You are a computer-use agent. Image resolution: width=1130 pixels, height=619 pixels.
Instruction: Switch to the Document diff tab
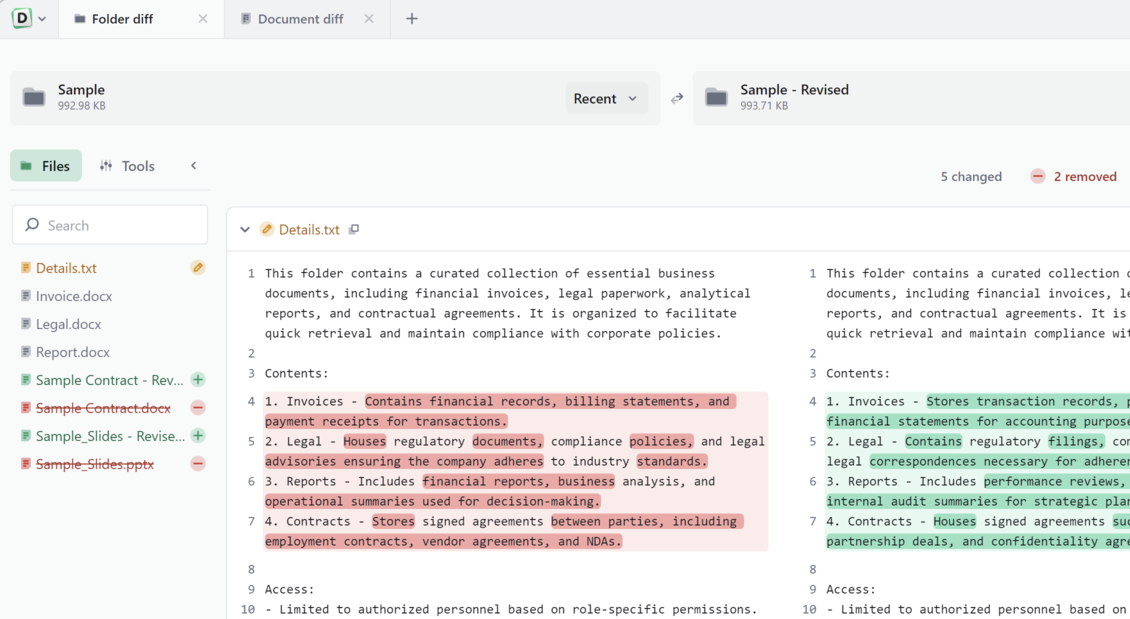[x=299, y=19]
